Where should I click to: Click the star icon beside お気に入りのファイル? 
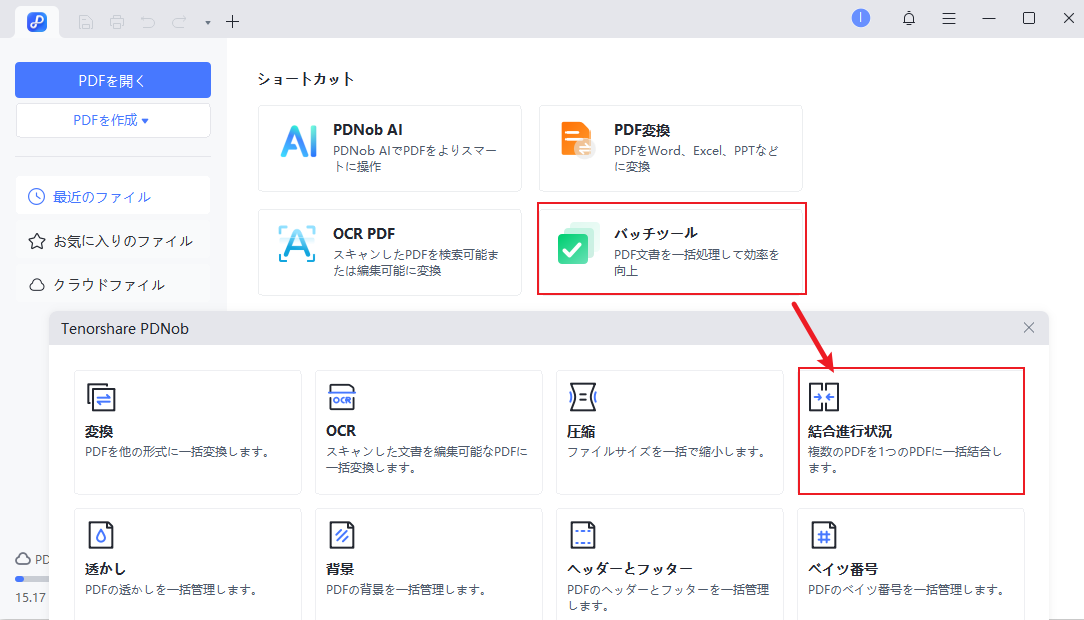point(37,241)
